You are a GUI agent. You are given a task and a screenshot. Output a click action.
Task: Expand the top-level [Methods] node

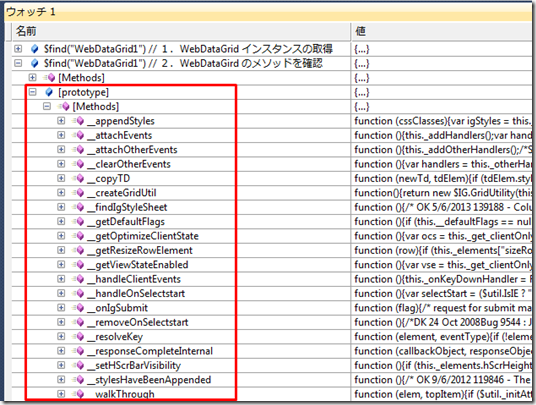[32, 78]
